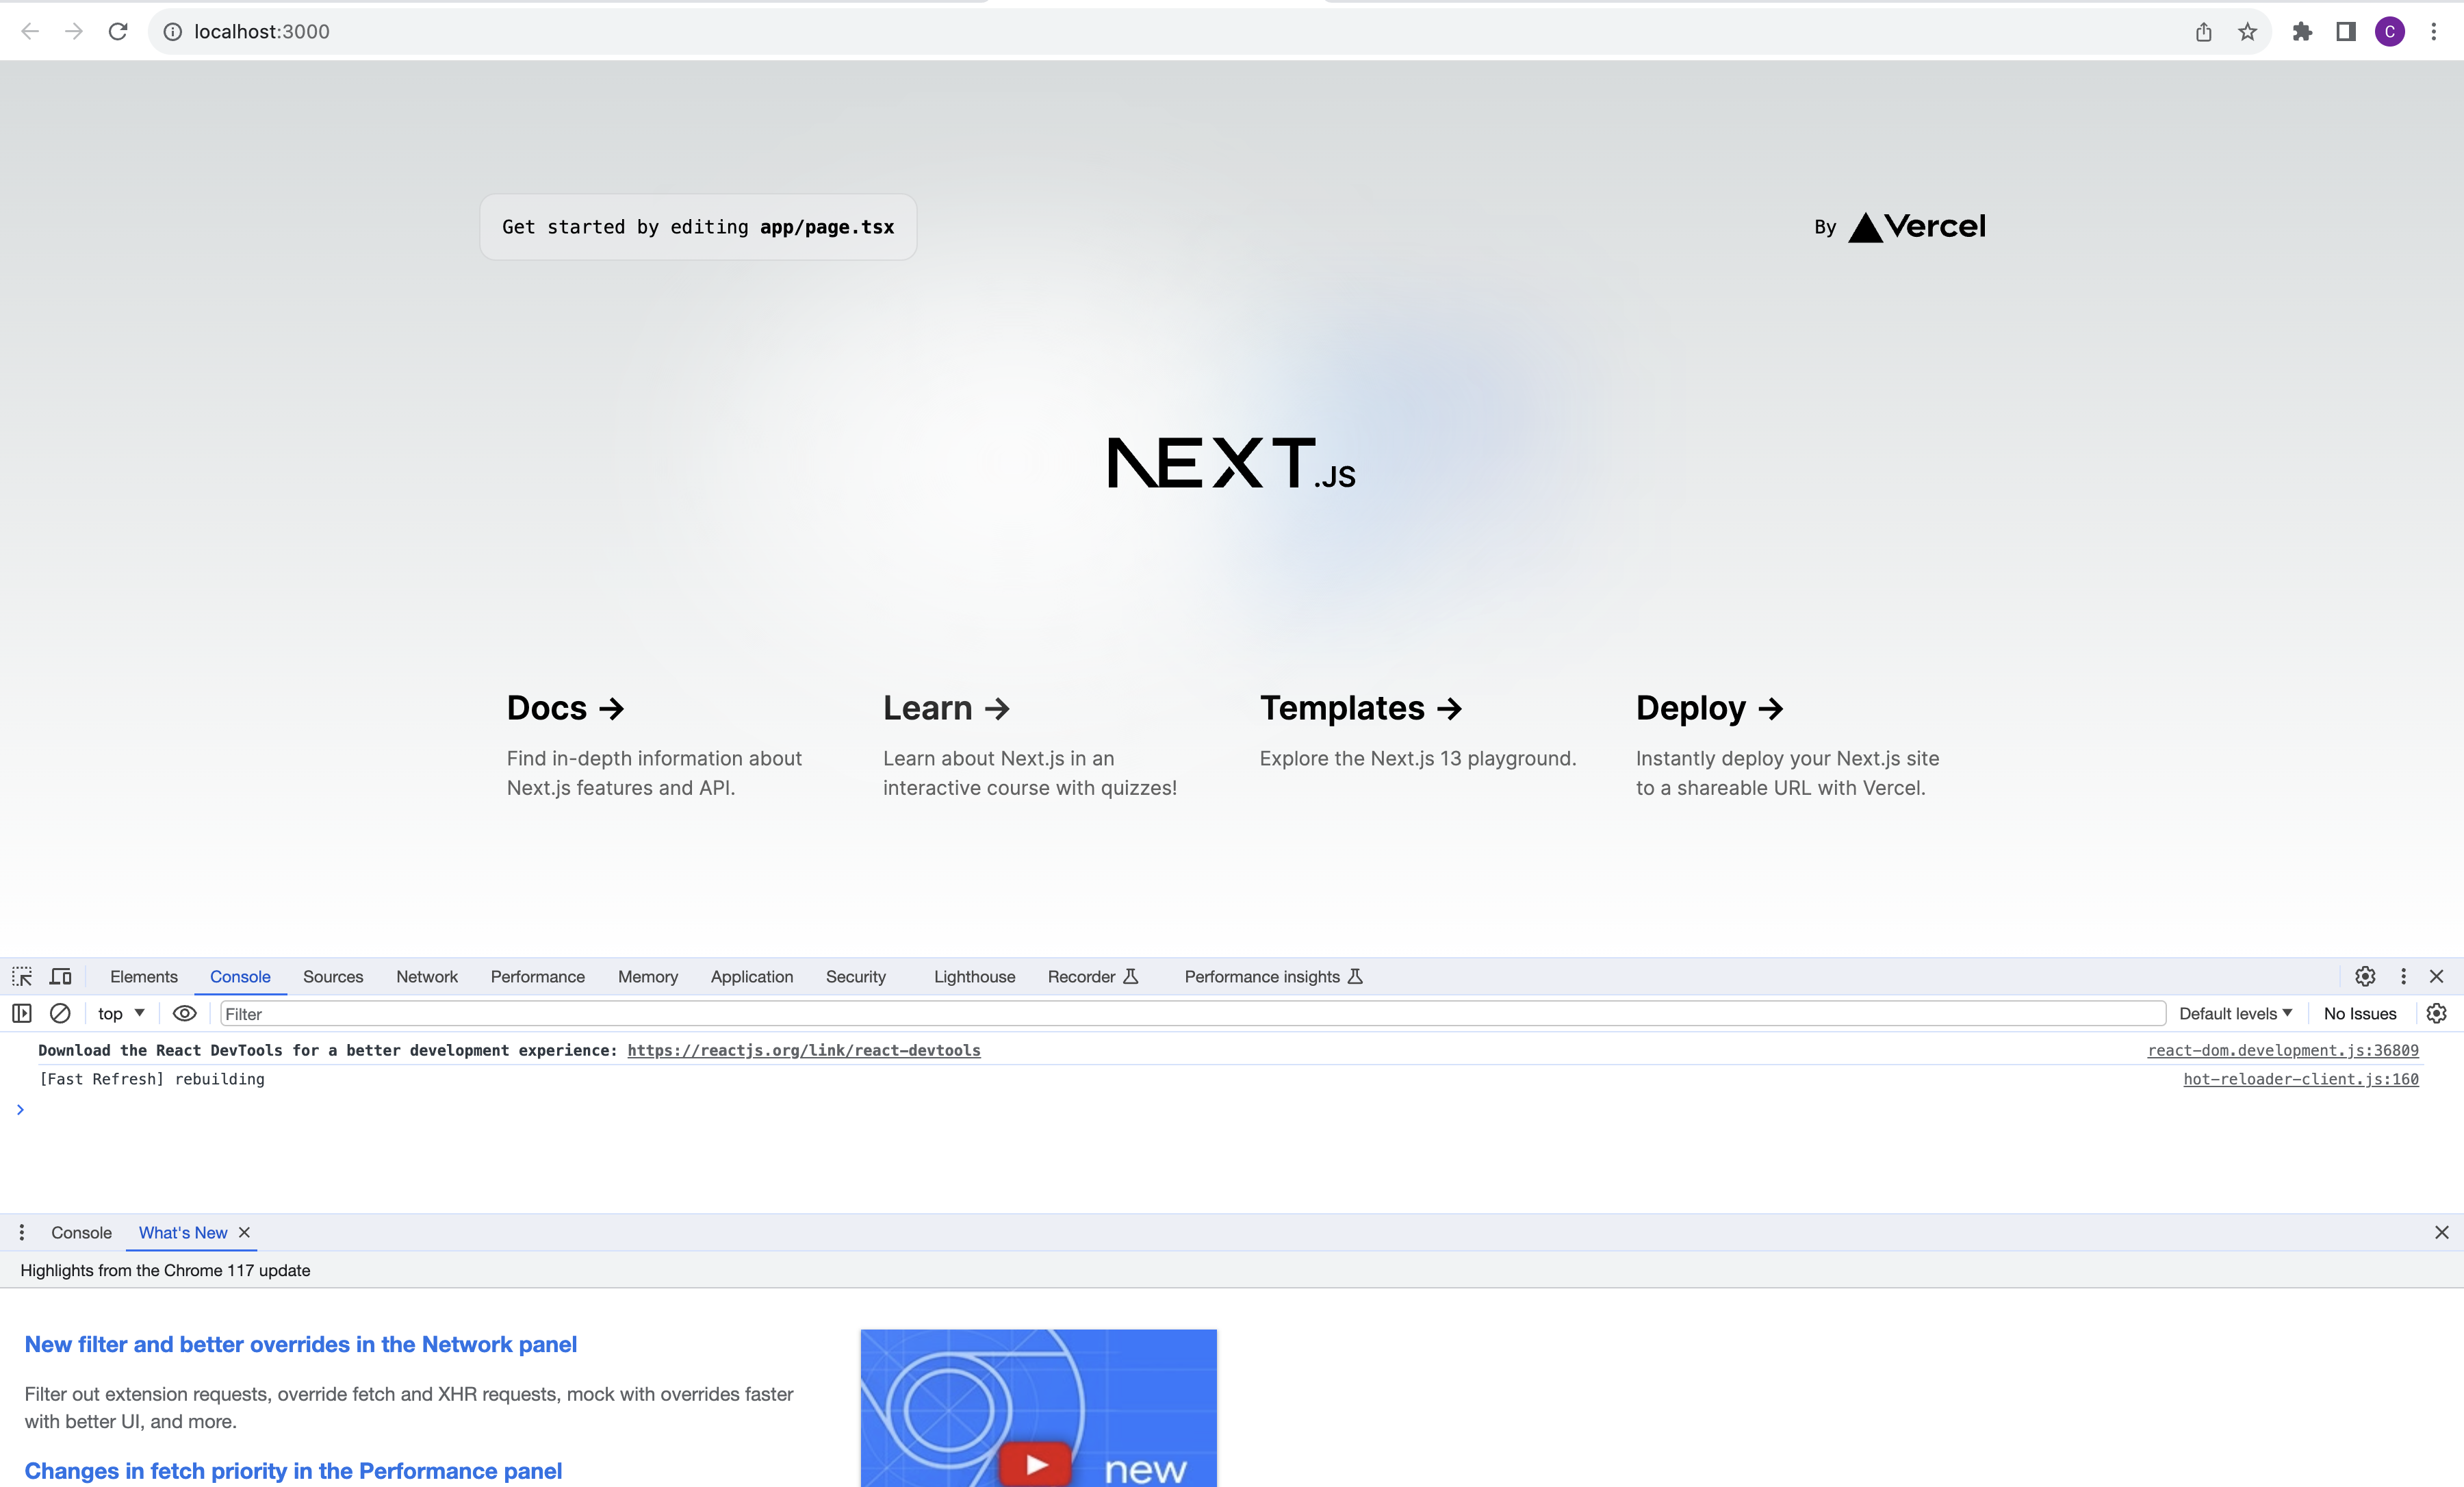The height and width of the screenshot is (1487, 2464).
Task: Open DevTools settings gear
Action: [2364, 976]
